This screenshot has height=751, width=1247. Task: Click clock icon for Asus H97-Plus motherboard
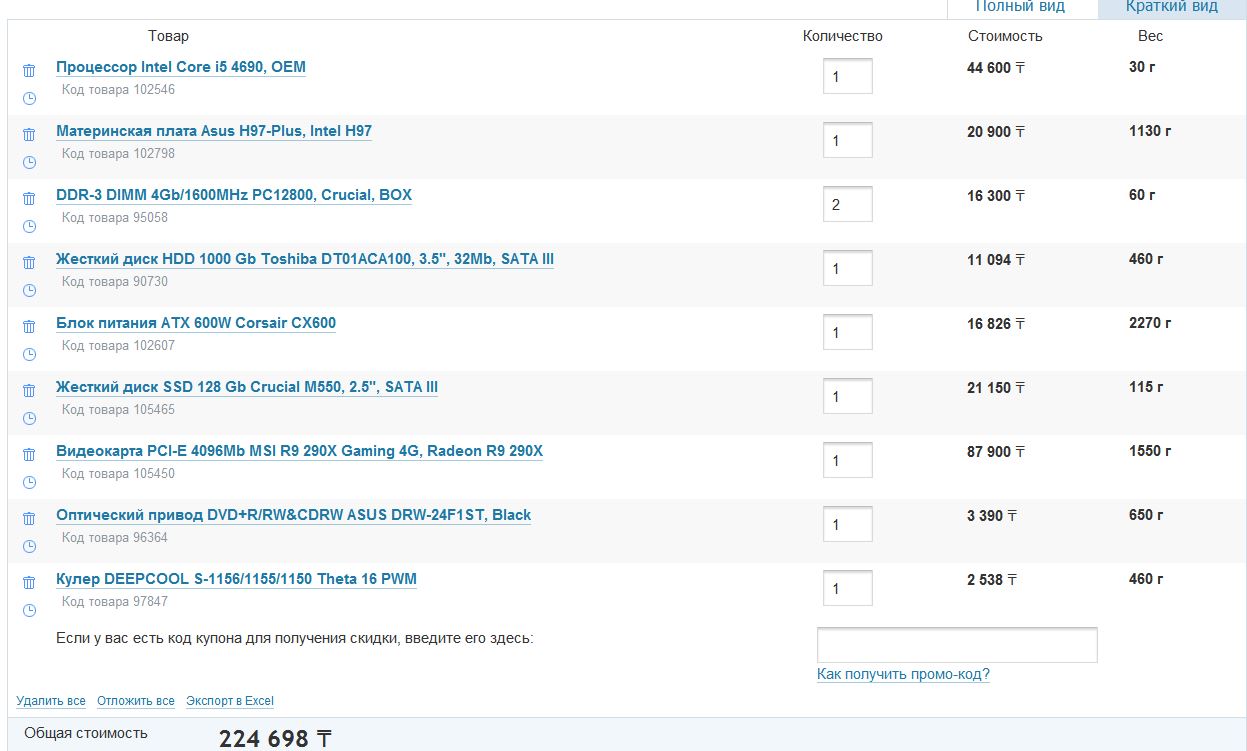pyautogui.click(x=29, y=162)
